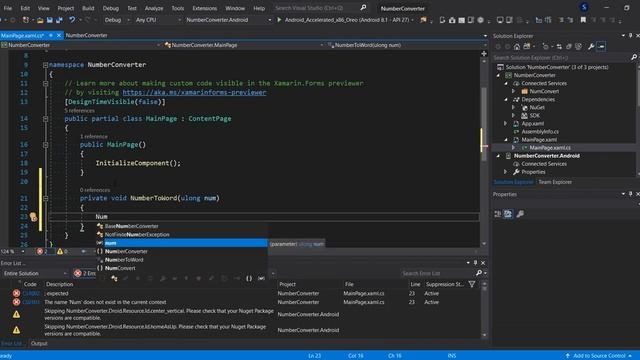Screen dimensions: 640x360
Task: Click the split editor plus icon above scrollbar
Action: [x=484, y=54]
